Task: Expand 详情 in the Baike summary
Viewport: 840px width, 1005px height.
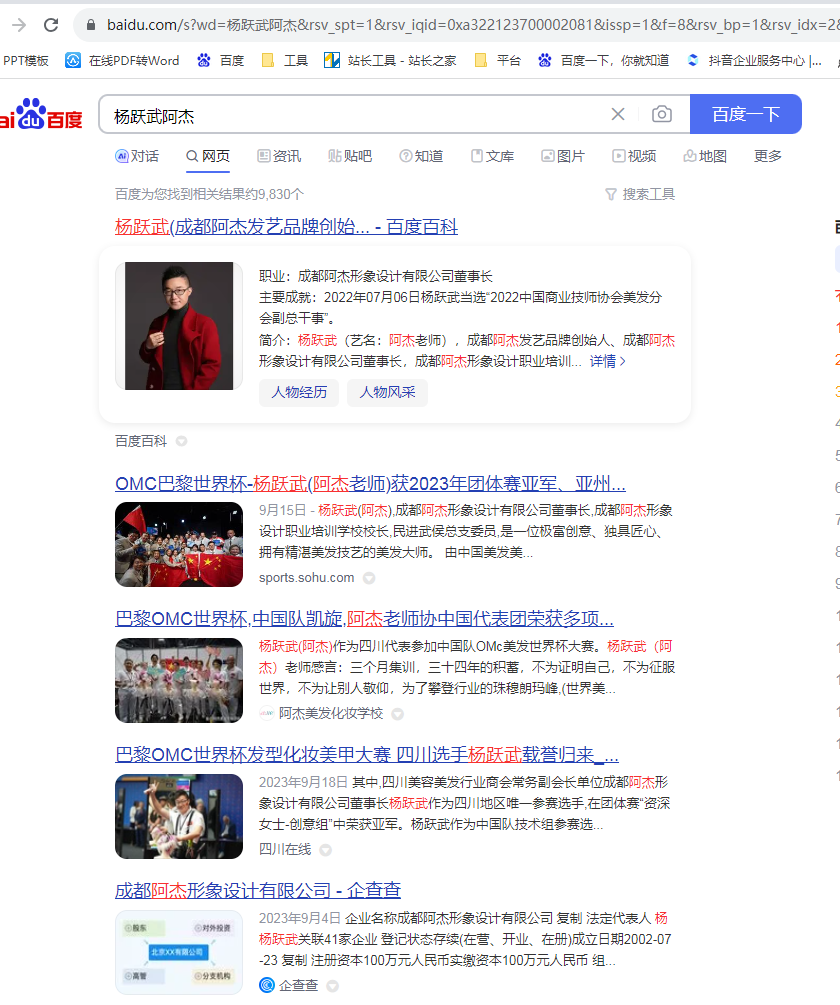Action: (x=607, y=361)
